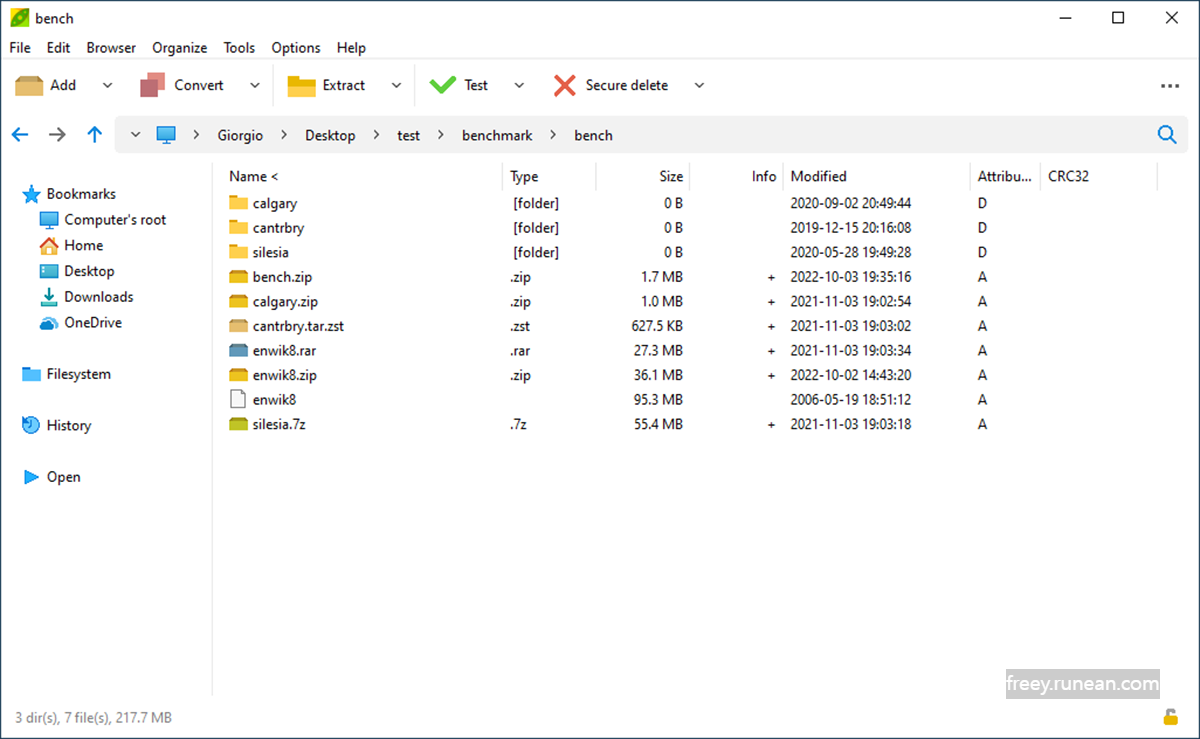Viewport: 1200px width, 739px height.
Task: Go forward with the right arrow
Action: (x=57, y=135)
